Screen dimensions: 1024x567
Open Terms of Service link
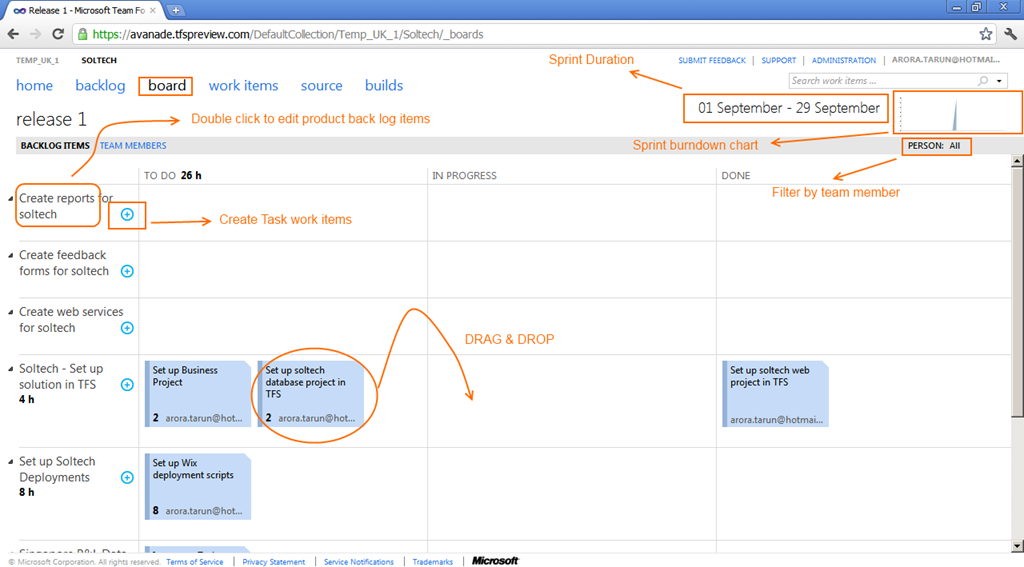click(x=195, y=562)
